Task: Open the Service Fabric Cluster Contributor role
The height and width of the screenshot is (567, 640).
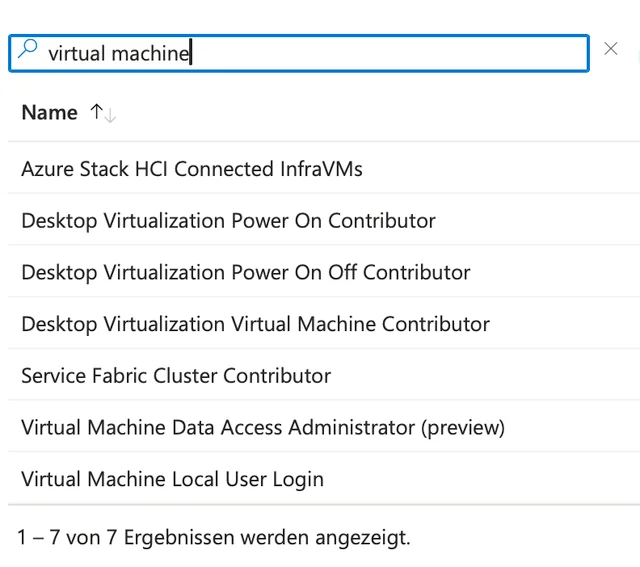Action: click(x=176, y=376)
